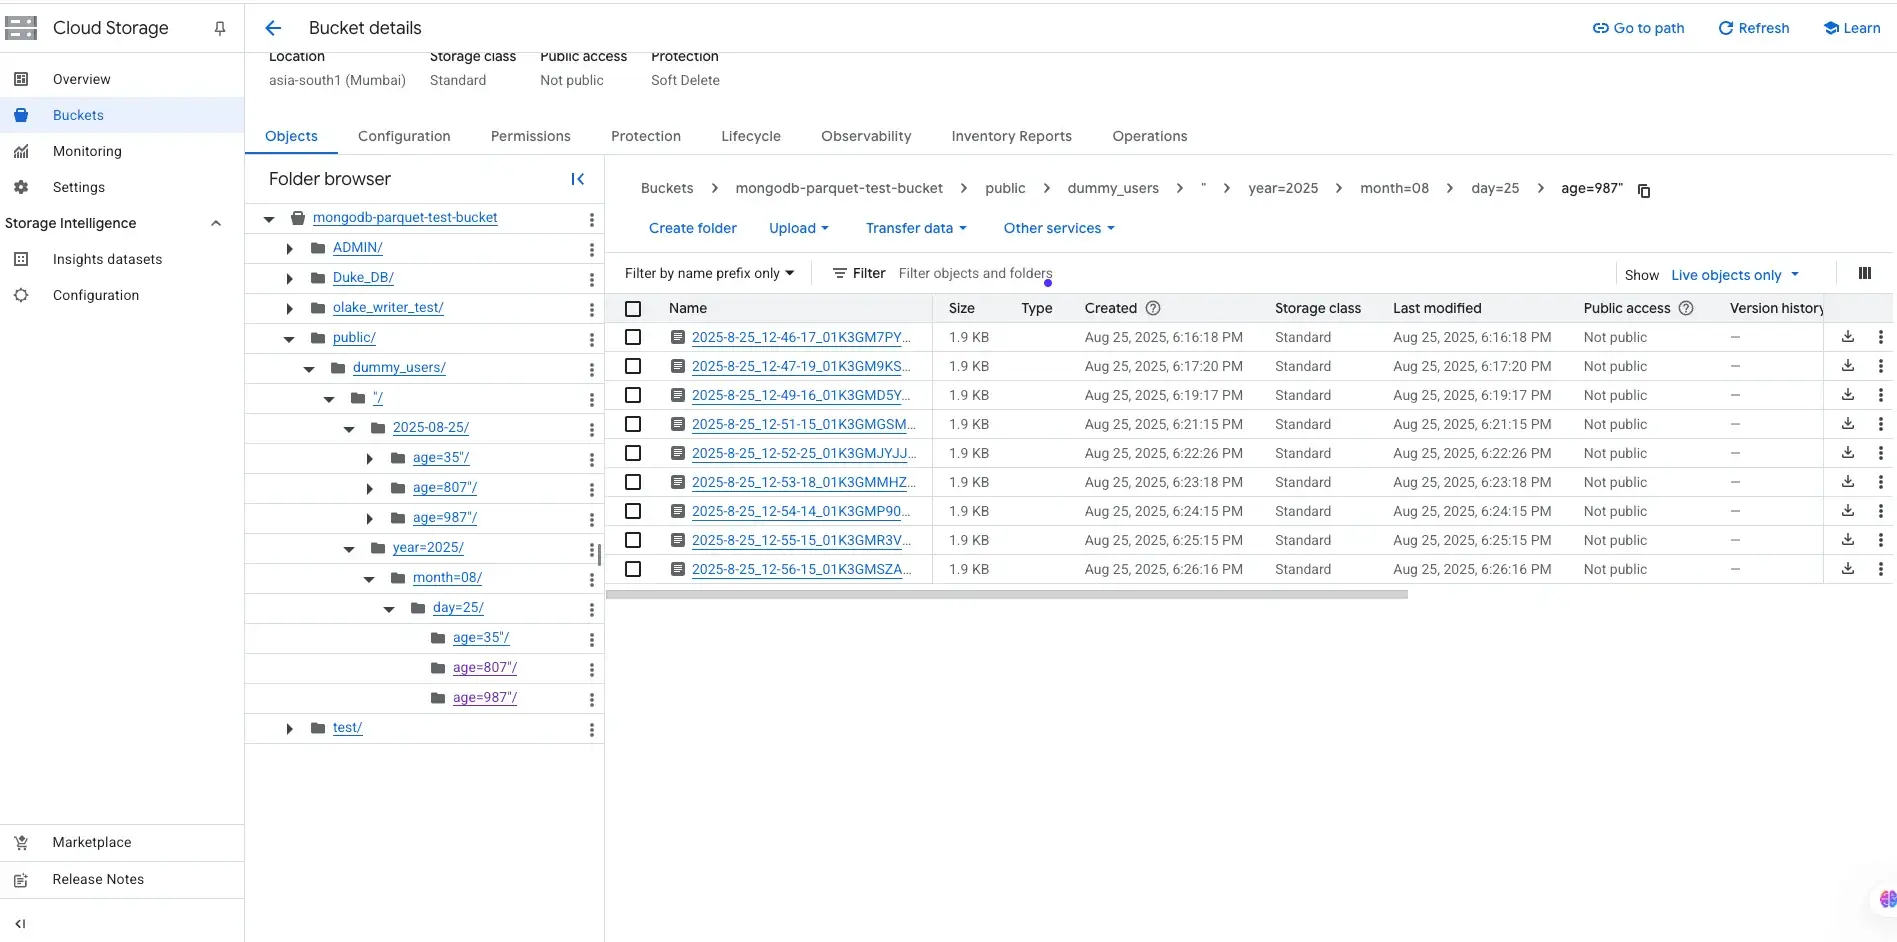Download the 2025-8-25_12-56-15 object

tap(1848, 569)
